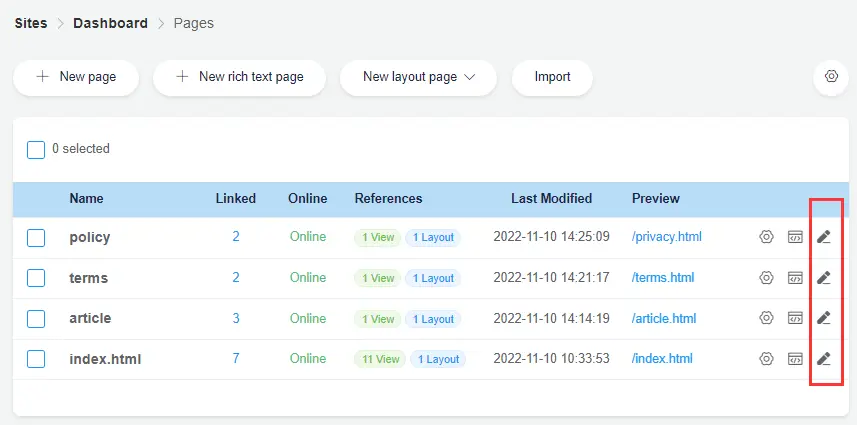Tick the checkbox for the article page

click(36, 318)
